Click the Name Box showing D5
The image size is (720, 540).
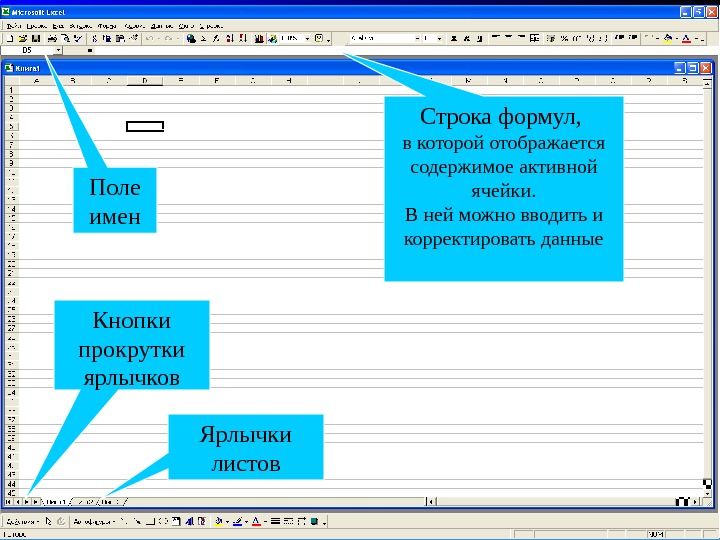tap(27, 50)
